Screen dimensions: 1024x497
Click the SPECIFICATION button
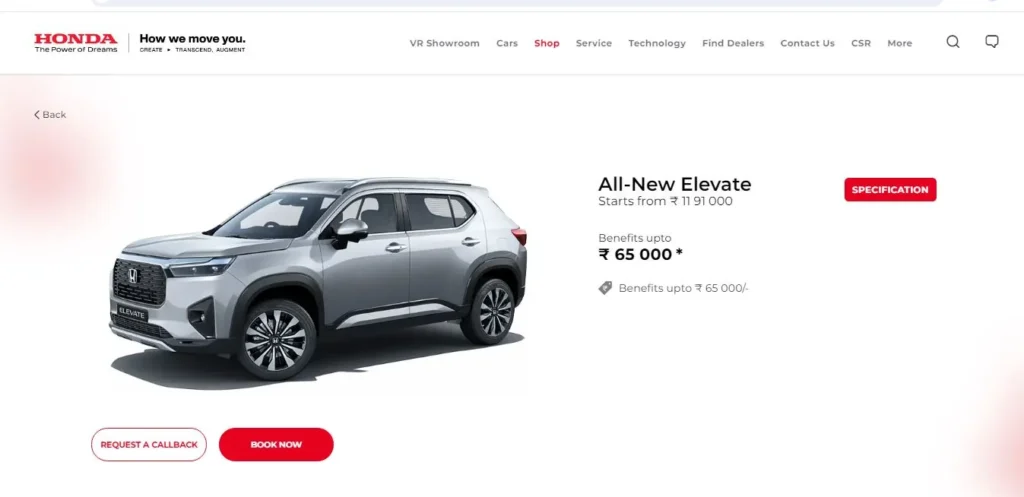click(x=890, y=189)
